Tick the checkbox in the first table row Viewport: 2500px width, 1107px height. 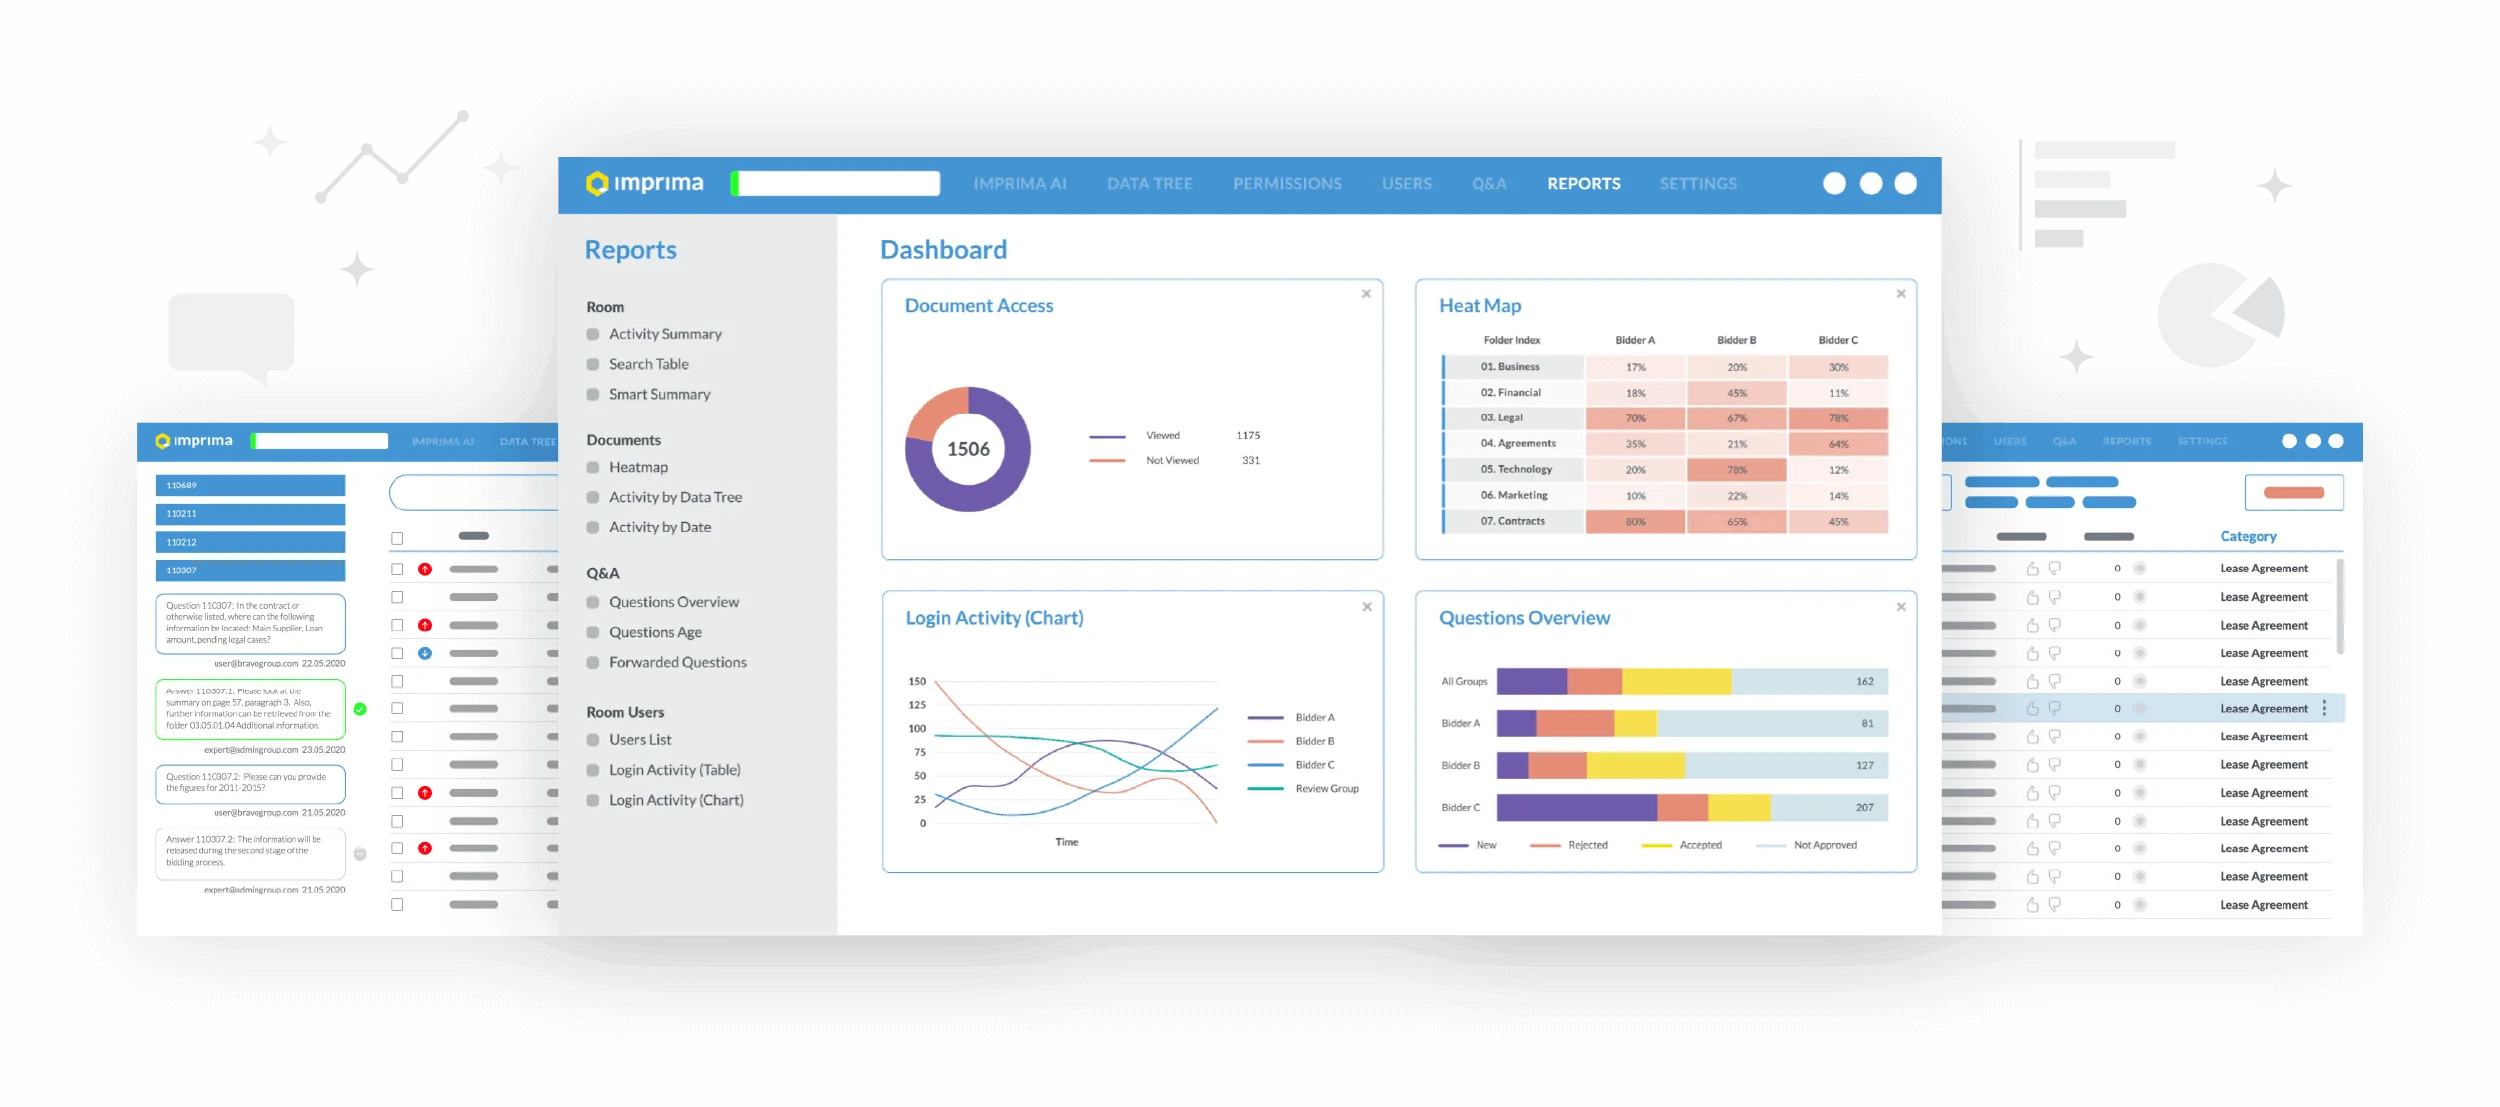point(397,569)
